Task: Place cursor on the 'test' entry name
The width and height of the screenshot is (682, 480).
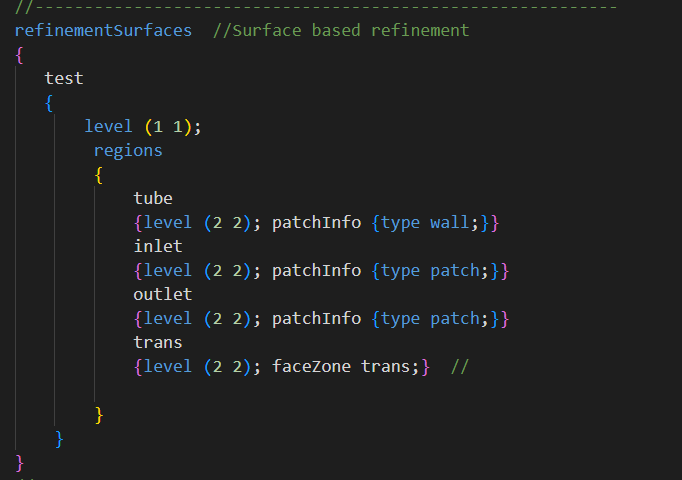Action: pyautogui.click(x=64, y=78)
